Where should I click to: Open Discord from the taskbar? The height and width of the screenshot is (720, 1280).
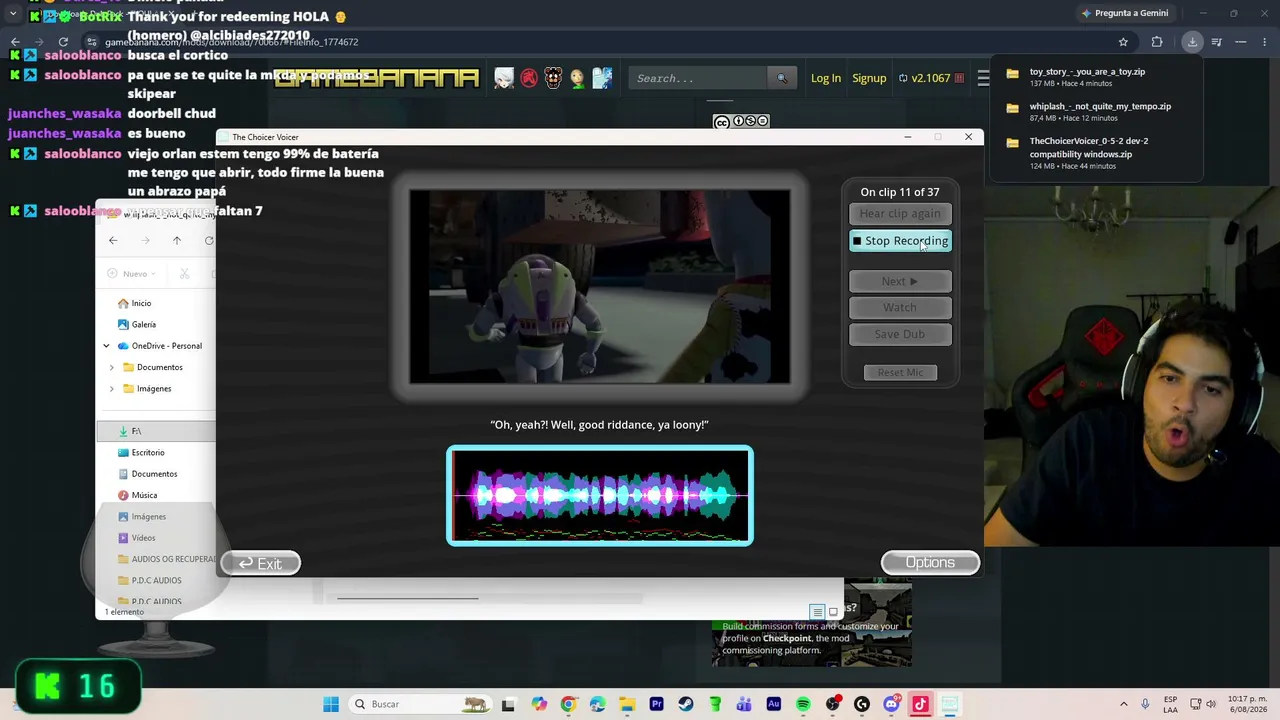891,704
